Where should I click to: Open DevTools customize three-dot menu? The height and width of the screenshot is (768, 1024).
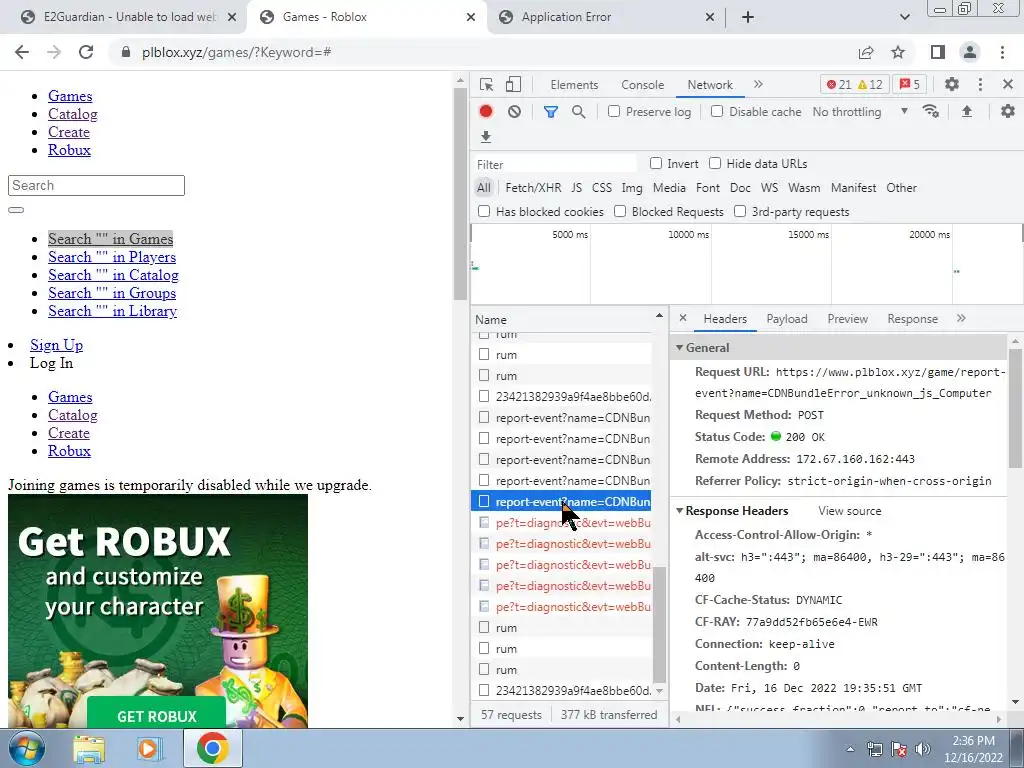(980, 84)
